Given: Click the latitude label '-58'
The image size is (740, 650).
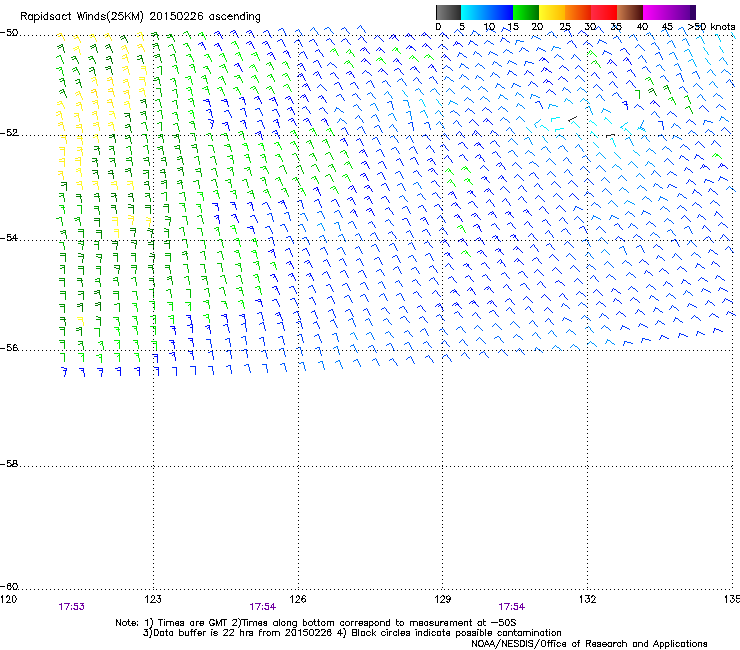Looking at the screenshot, I should 9,464.
